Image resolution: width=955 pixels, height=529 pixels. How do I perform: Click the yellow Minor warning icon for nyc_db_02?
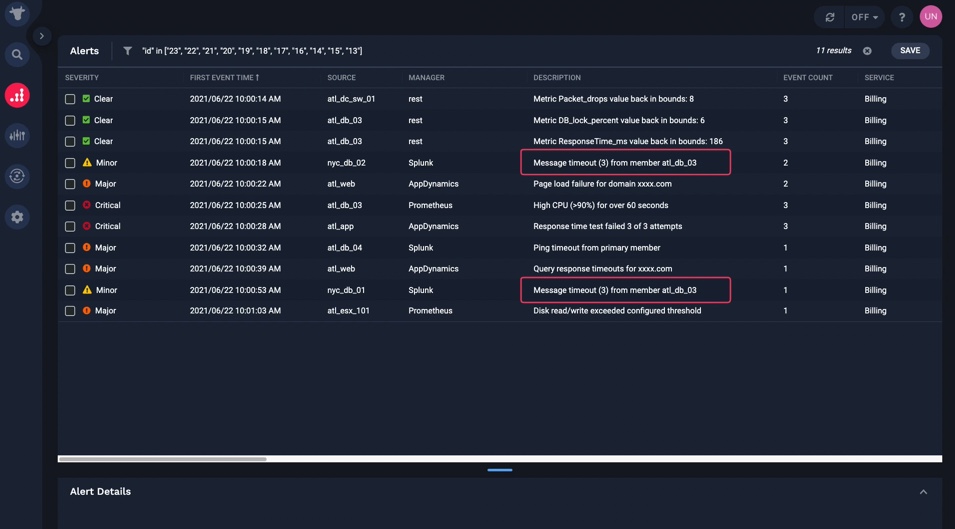pyautogui.click(x=87, y=163)
